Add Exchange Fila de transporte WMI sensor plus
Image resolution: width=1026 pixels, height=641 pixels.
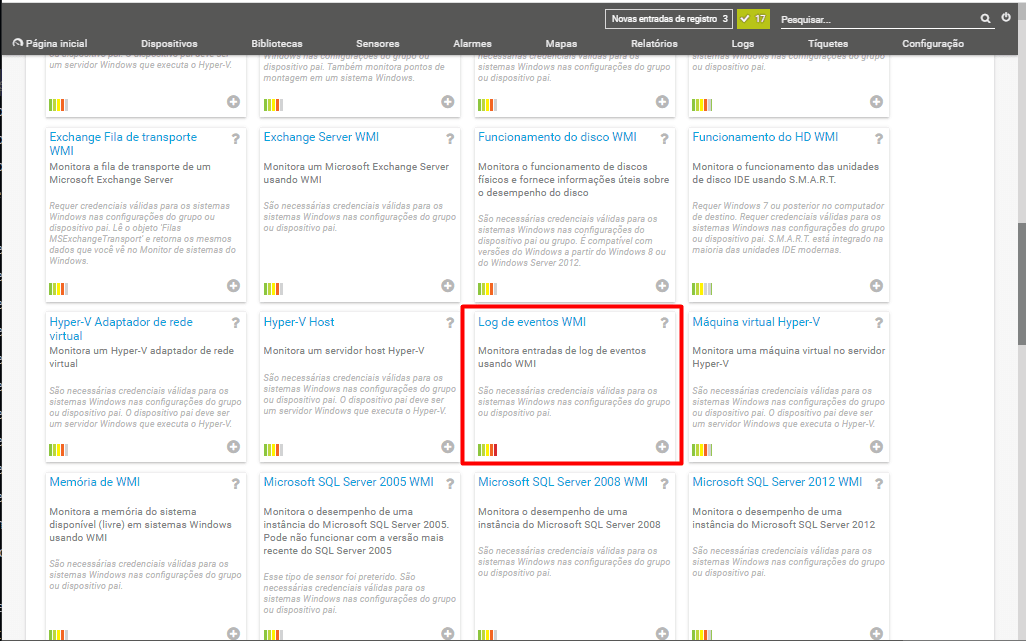tap(234, 286)
